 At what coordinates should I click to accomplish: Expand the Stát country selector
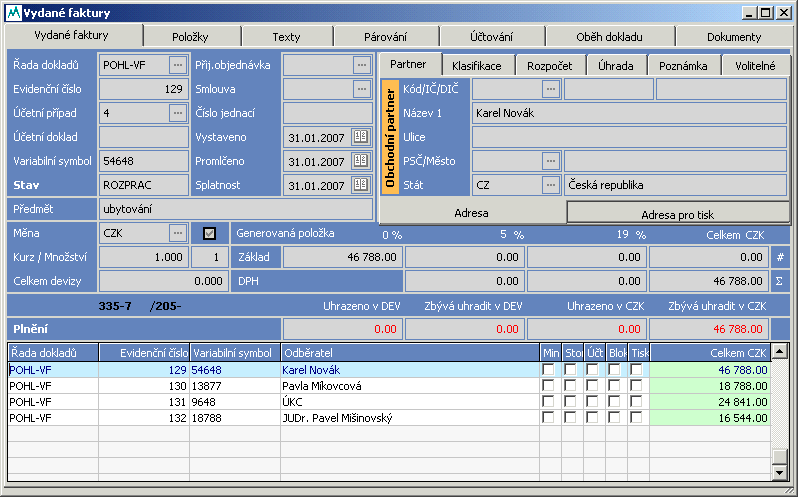click(x=550, y=185)
